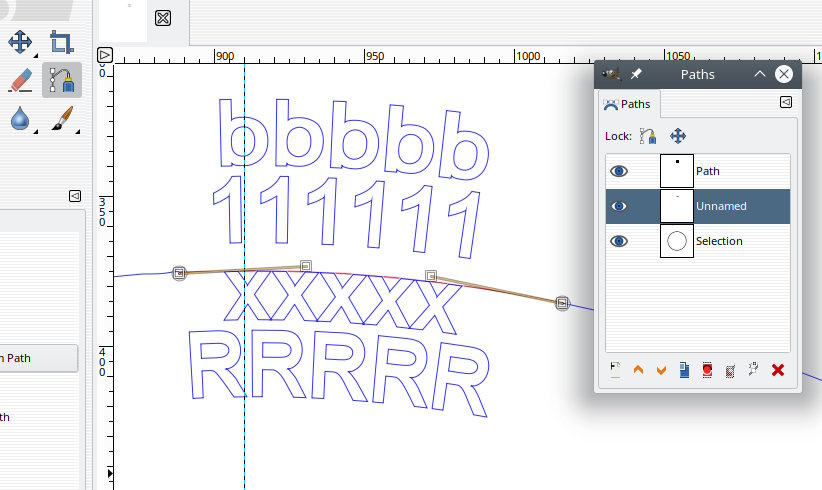Select the Eraser tool

[x=20, y=80]
